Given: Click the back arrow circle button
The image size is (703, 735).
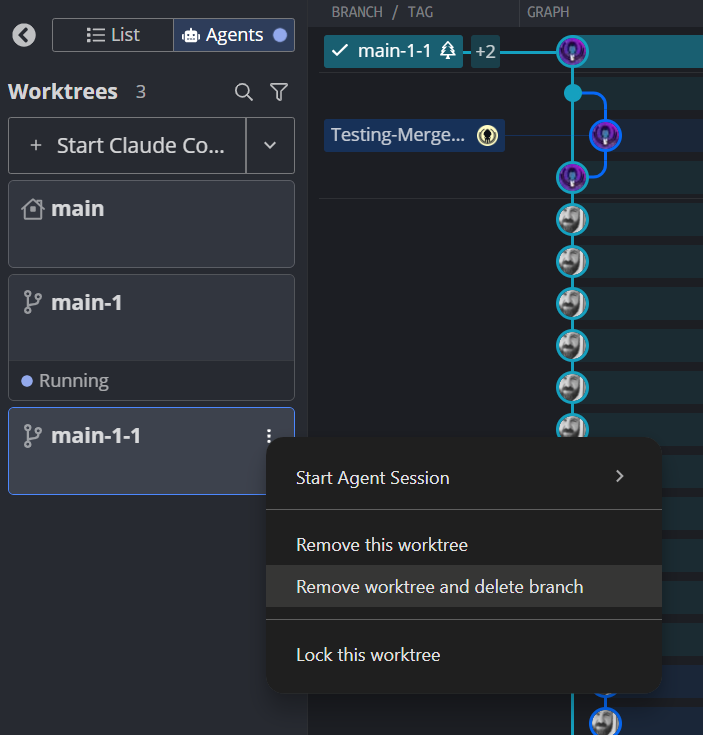Looking at the screenshot, I should (24, 35).
